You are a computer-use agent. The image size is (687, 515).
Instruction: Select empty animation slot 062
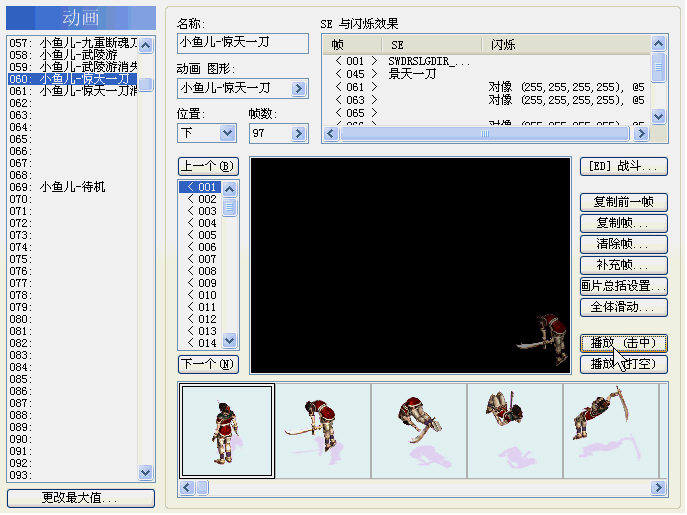click(x=73, y=103)
